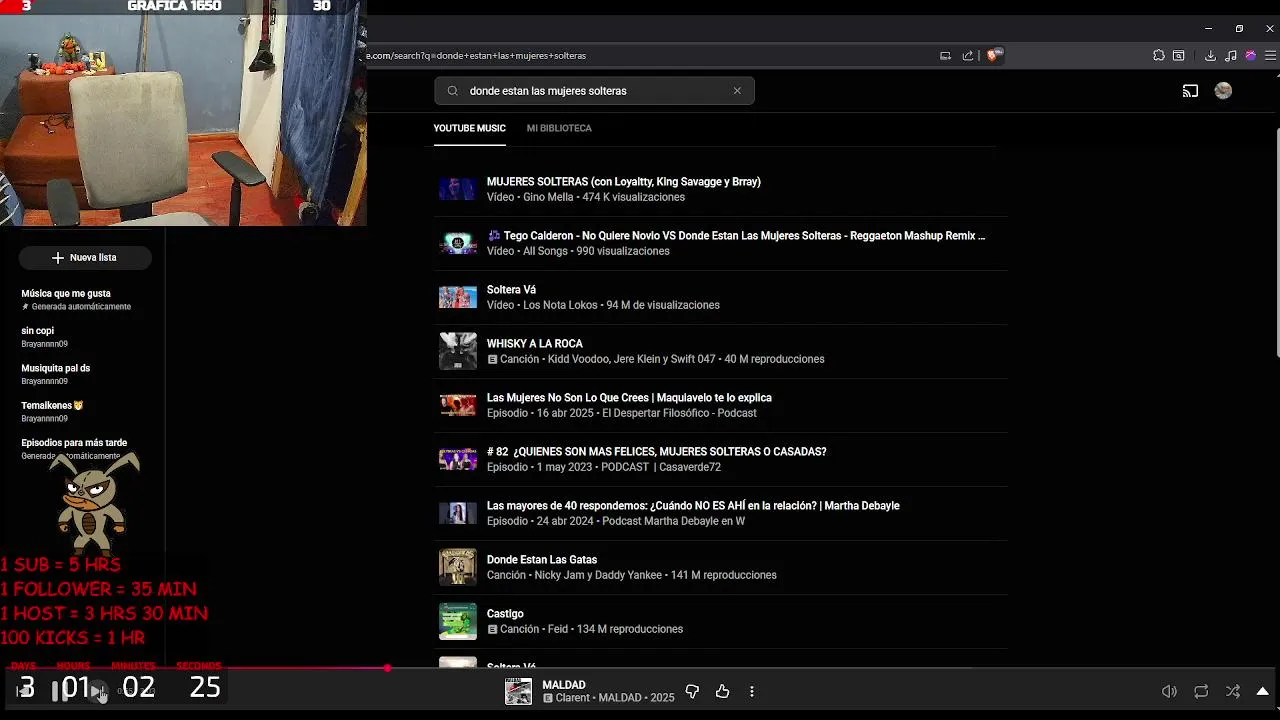Restore down the browser window

[x=1239, y=28]
